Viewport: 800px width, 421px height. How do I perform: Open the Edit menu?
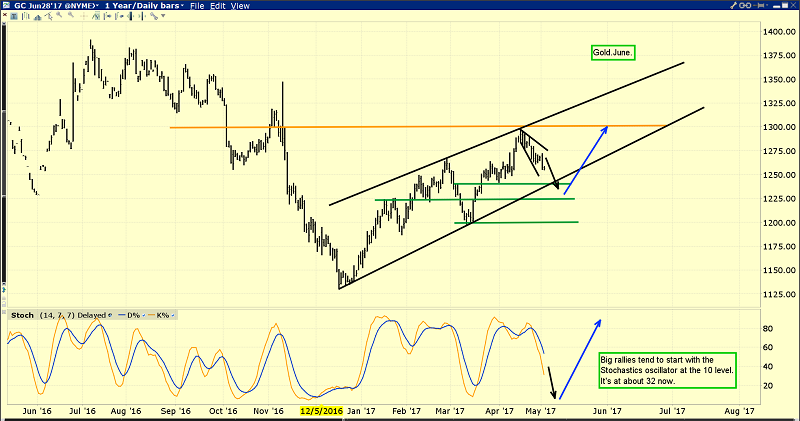coord(218,6)
